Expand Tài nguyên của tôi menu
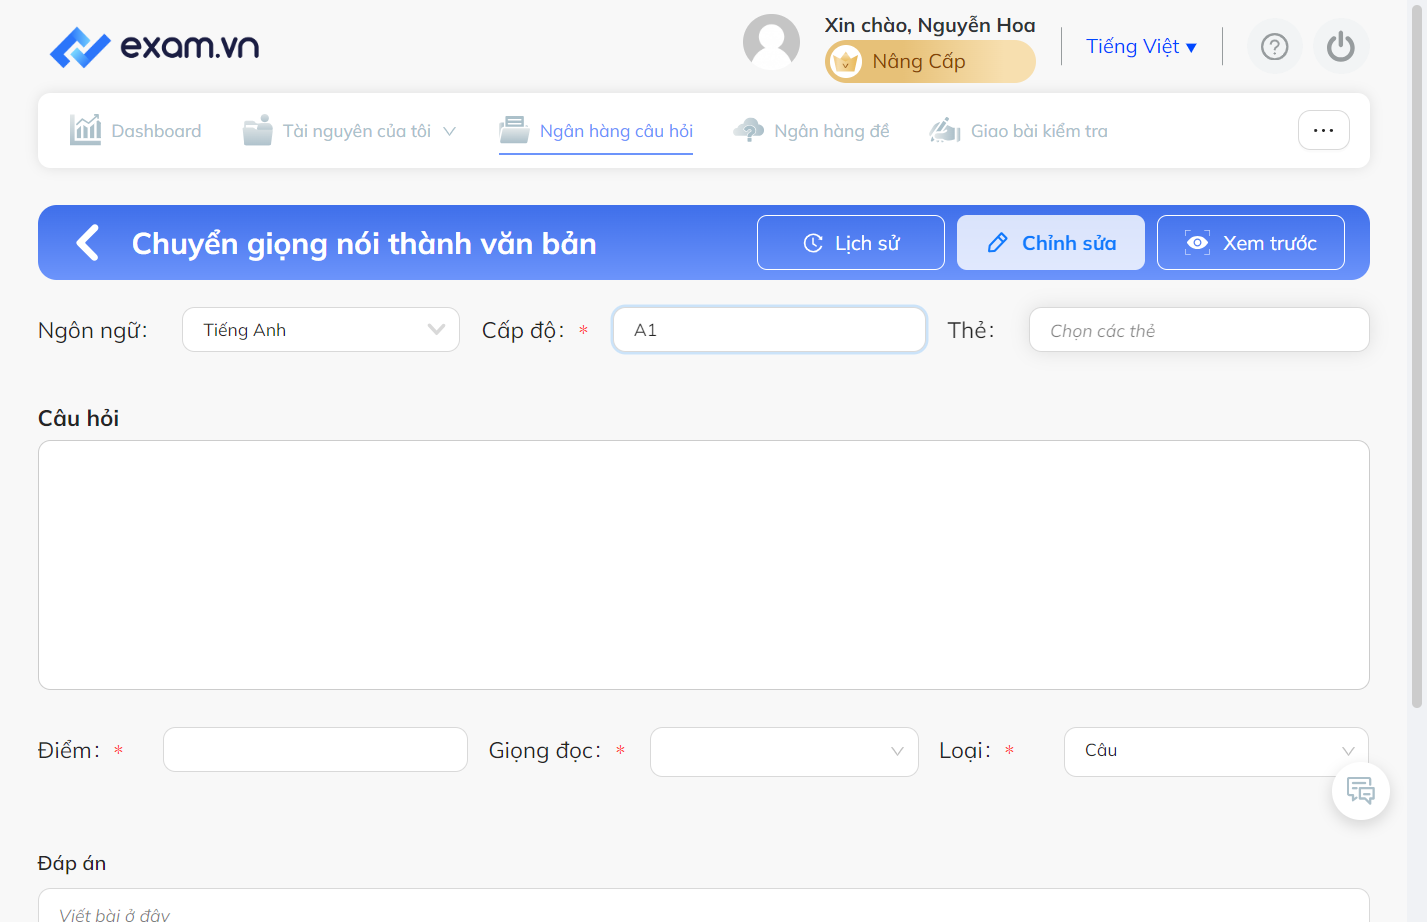 coord(349,131)
